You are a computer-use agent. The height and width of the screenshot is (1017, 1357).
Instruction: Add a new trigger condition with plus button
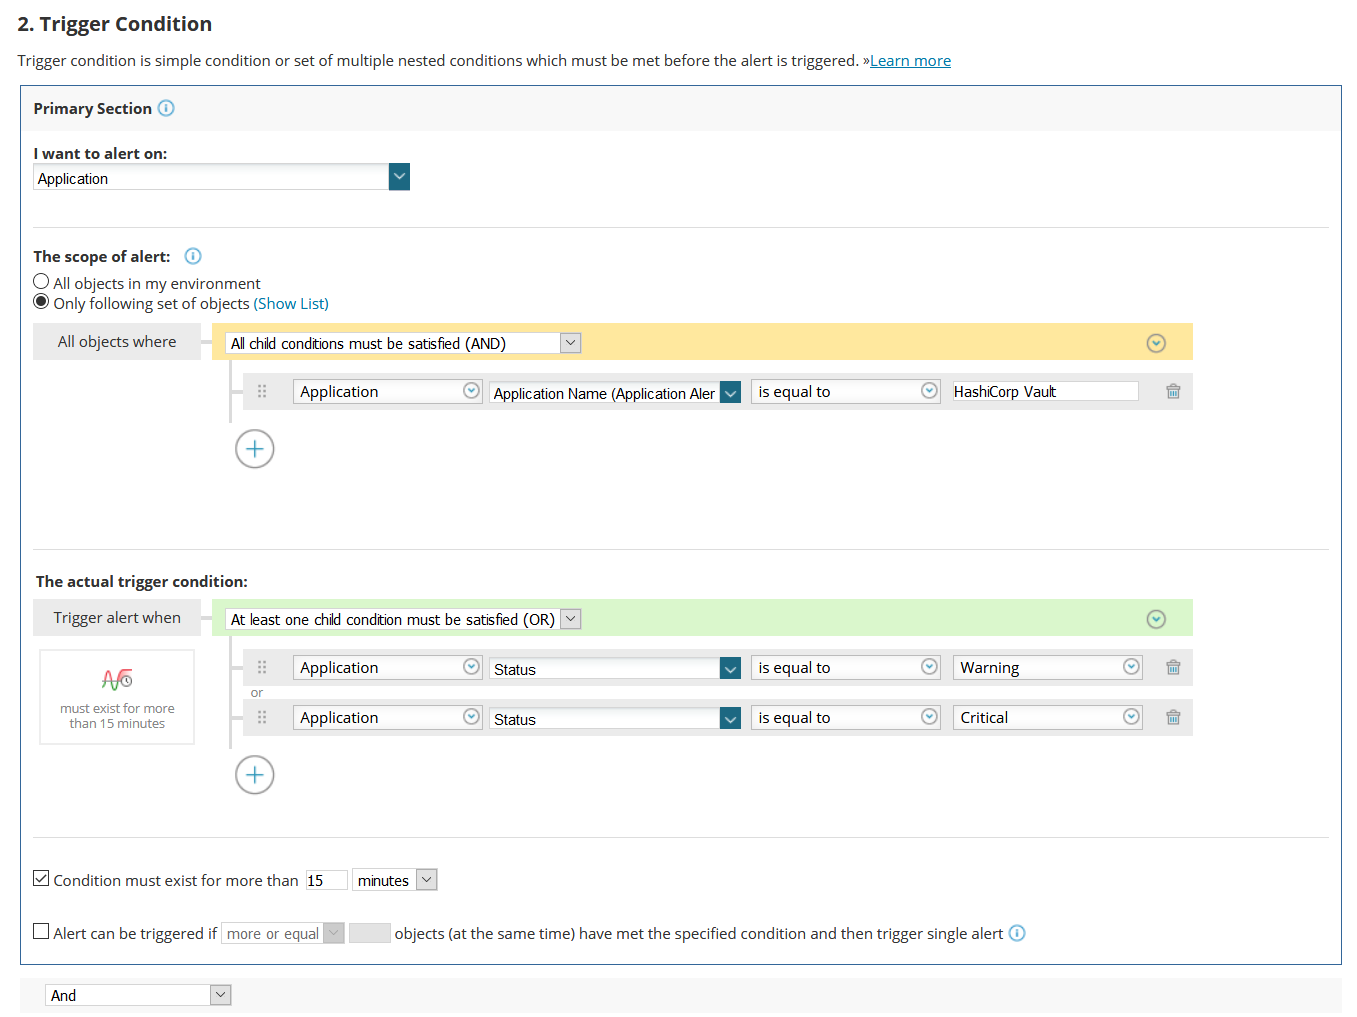pos(255,775)
